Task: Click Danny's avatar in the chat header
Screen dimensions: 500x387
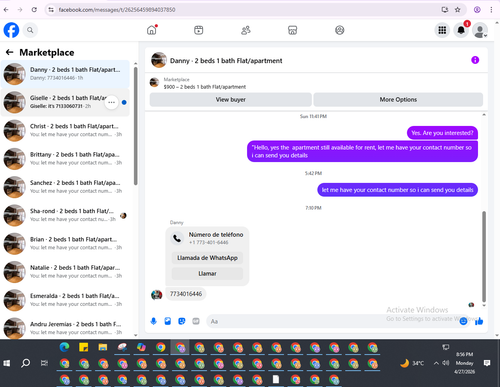Action: click(159, 60)
